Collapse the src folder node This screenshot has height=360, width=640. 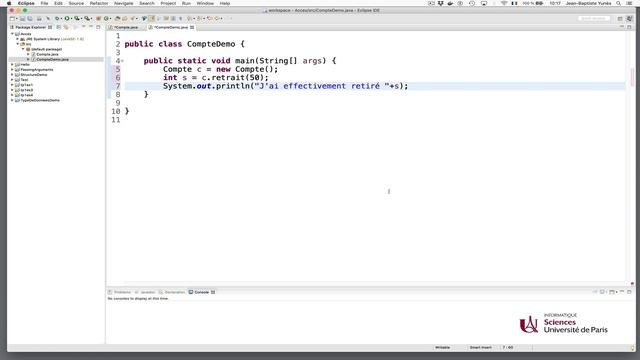coord(18,44)
